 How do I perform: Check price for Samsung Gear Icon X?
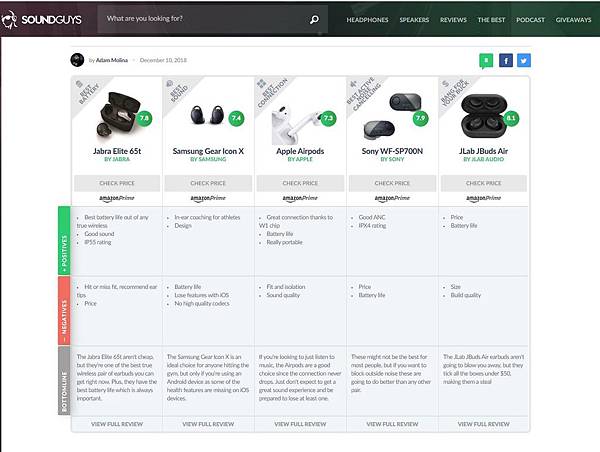(x=208, y=183)
